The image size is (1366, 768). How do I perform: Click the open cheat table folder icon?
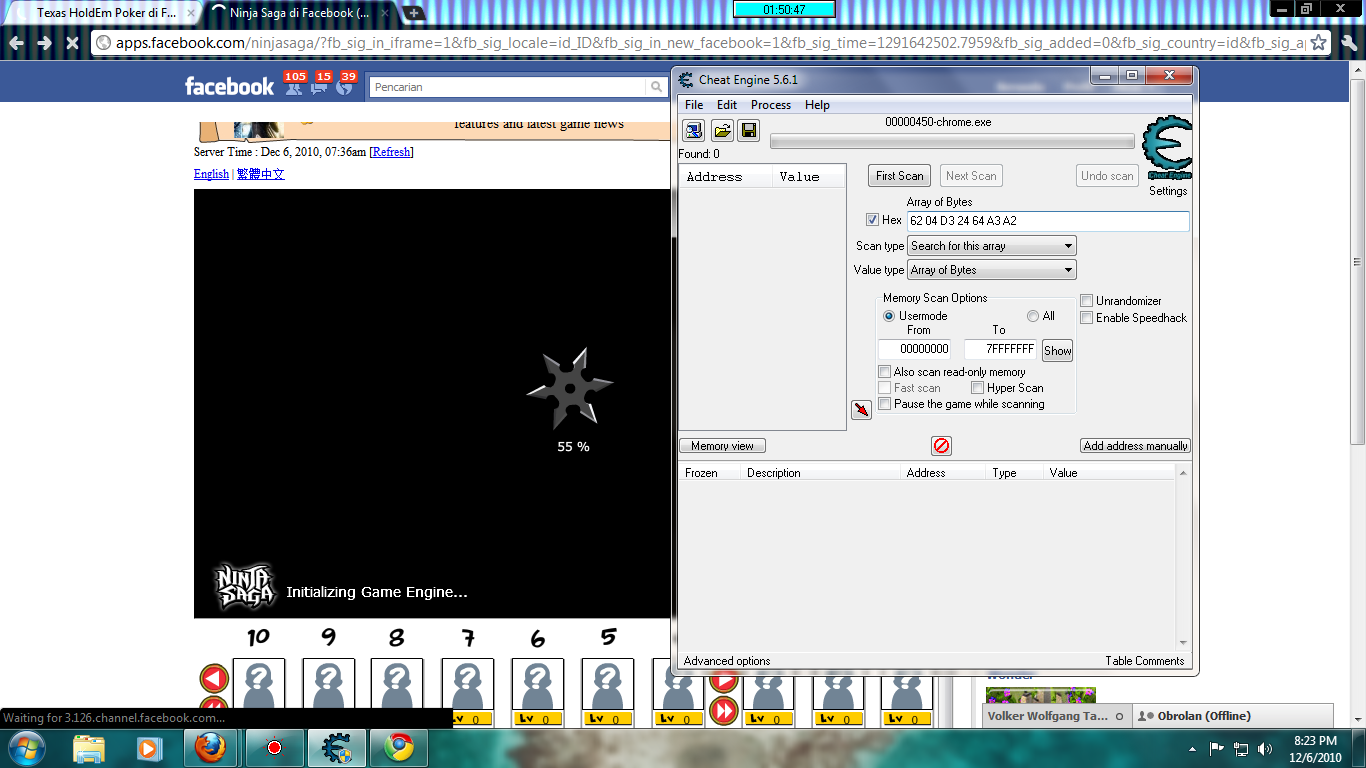(721, 130)
